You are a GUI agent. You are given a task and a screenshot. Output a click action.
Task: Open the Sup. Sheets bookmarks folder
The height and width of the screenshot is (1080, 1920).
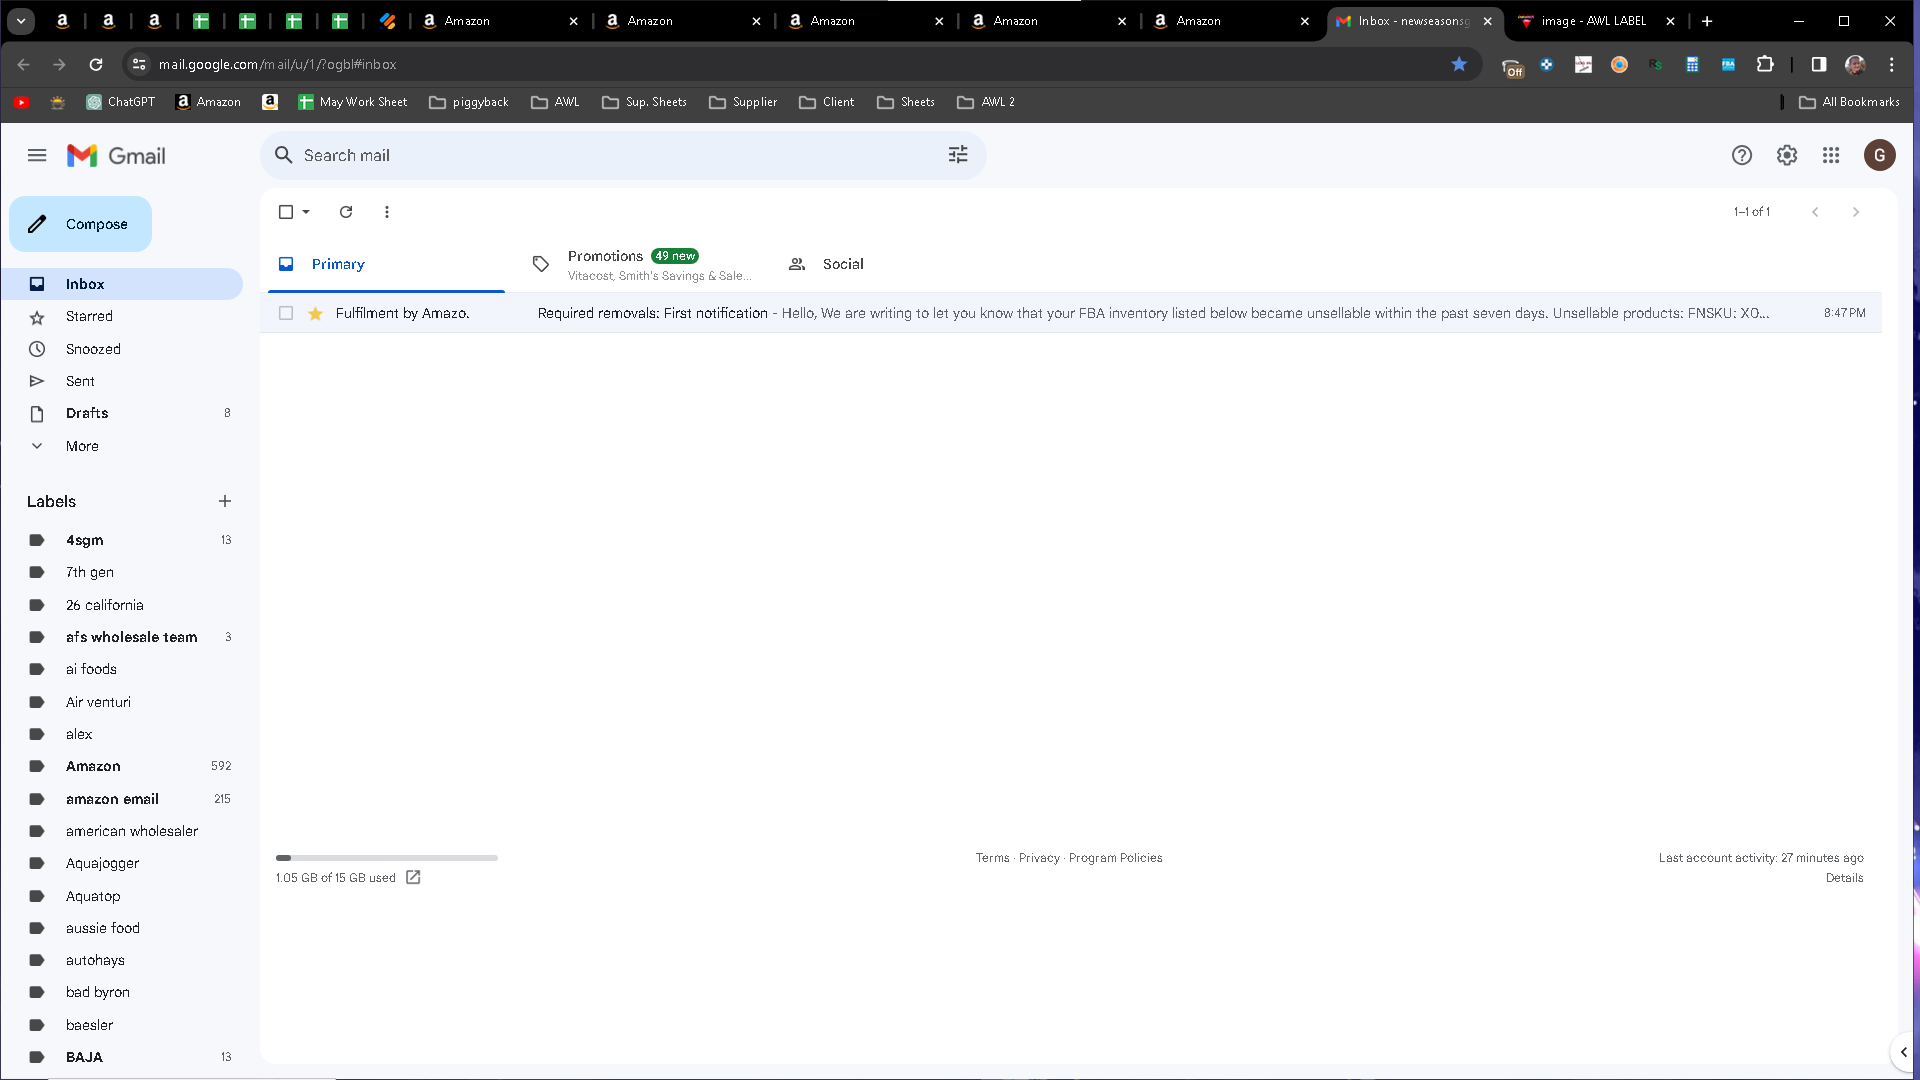point(644,102)
